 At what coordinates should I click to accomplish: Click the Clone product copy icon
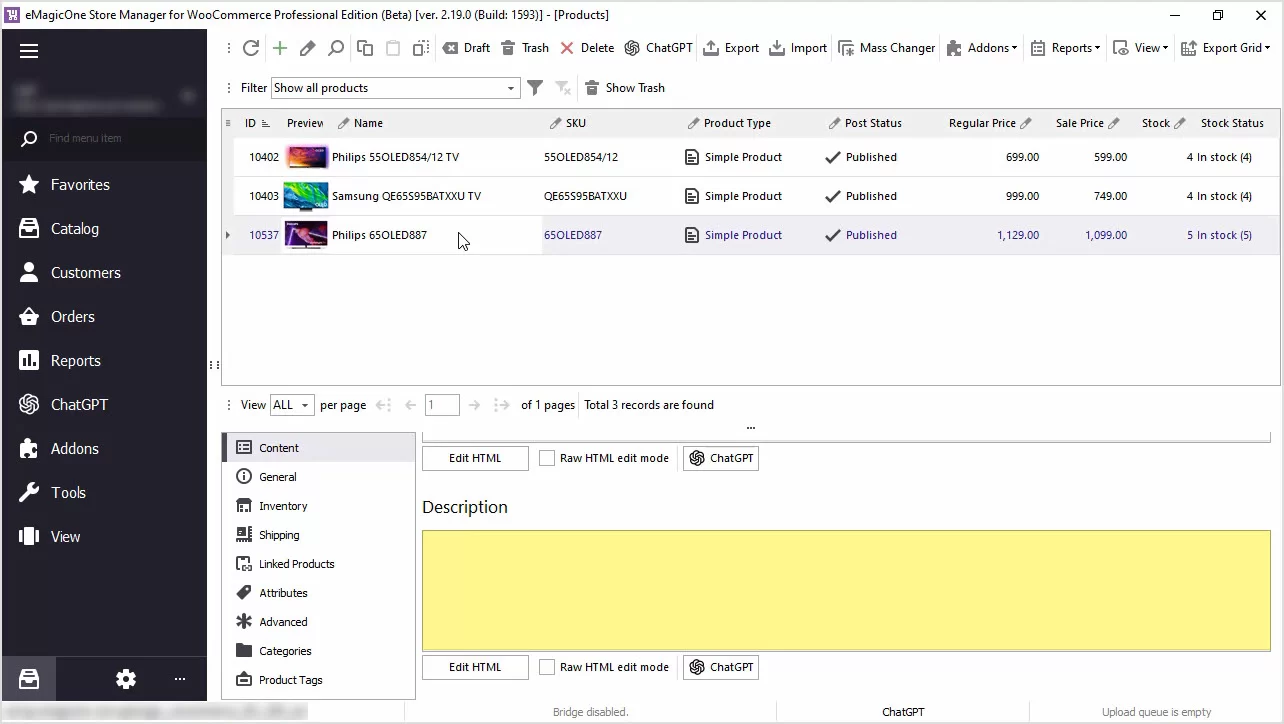click(x=365, y=48)
